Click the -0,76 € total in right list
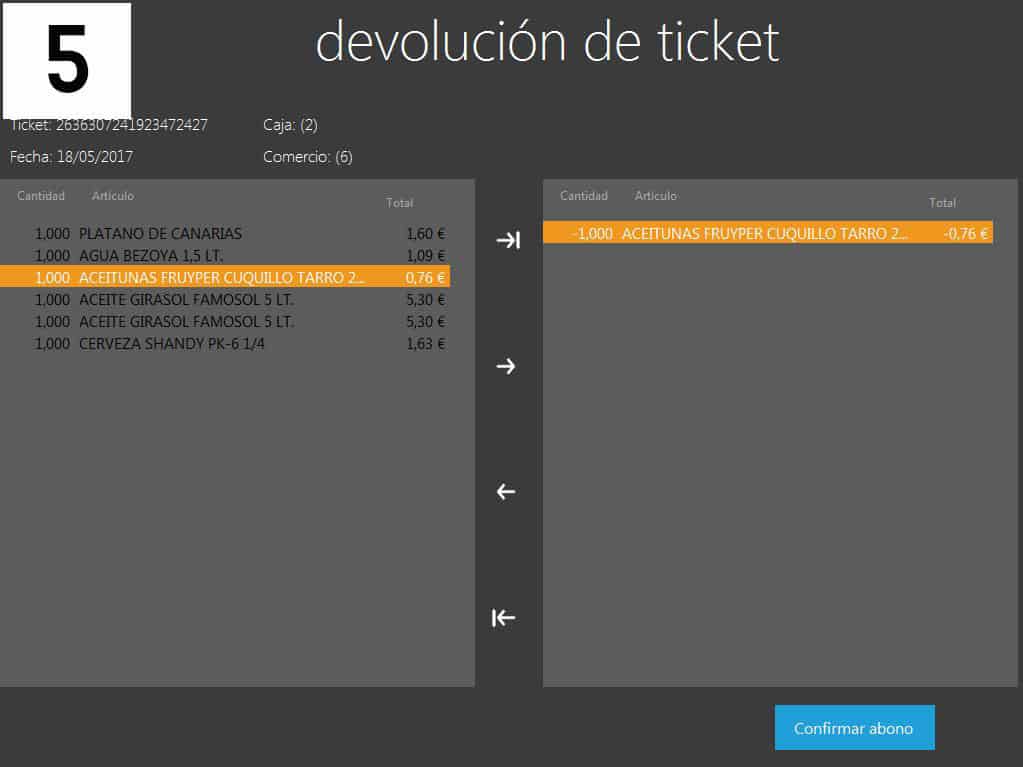 click(x=965, y=233)
